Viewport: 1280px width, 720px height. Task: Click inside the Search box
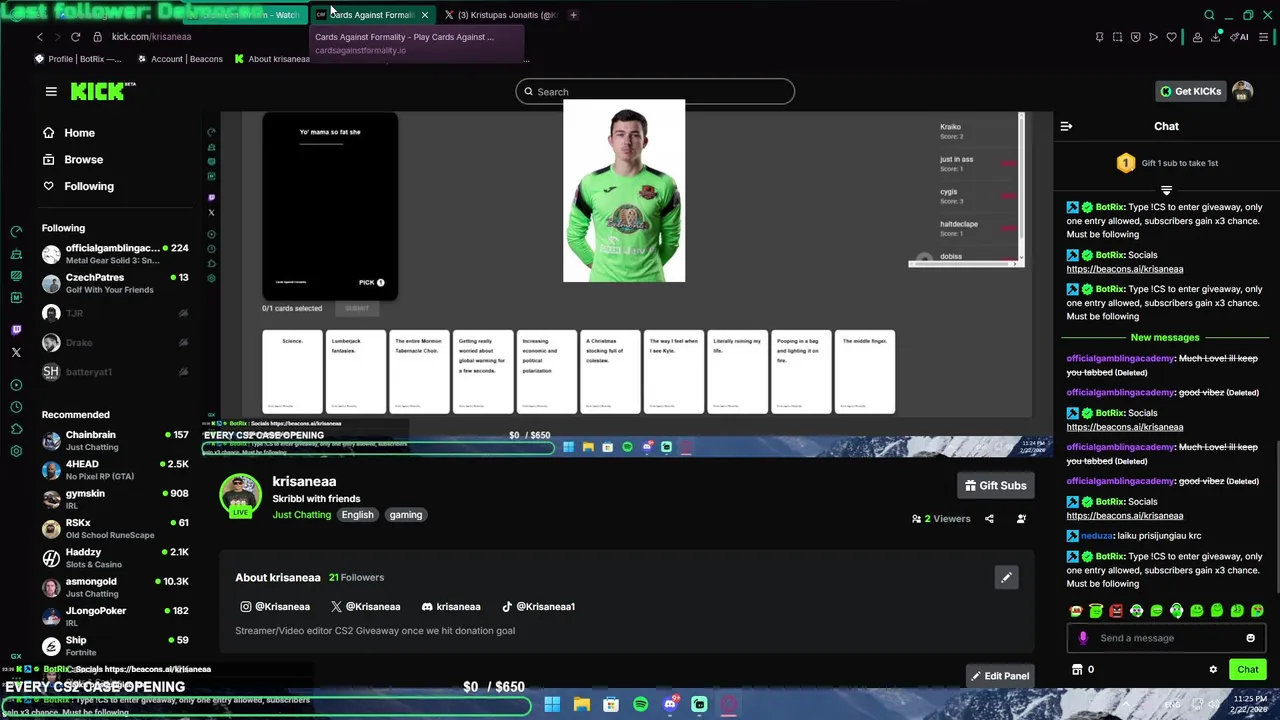click(x=655, y=92)
